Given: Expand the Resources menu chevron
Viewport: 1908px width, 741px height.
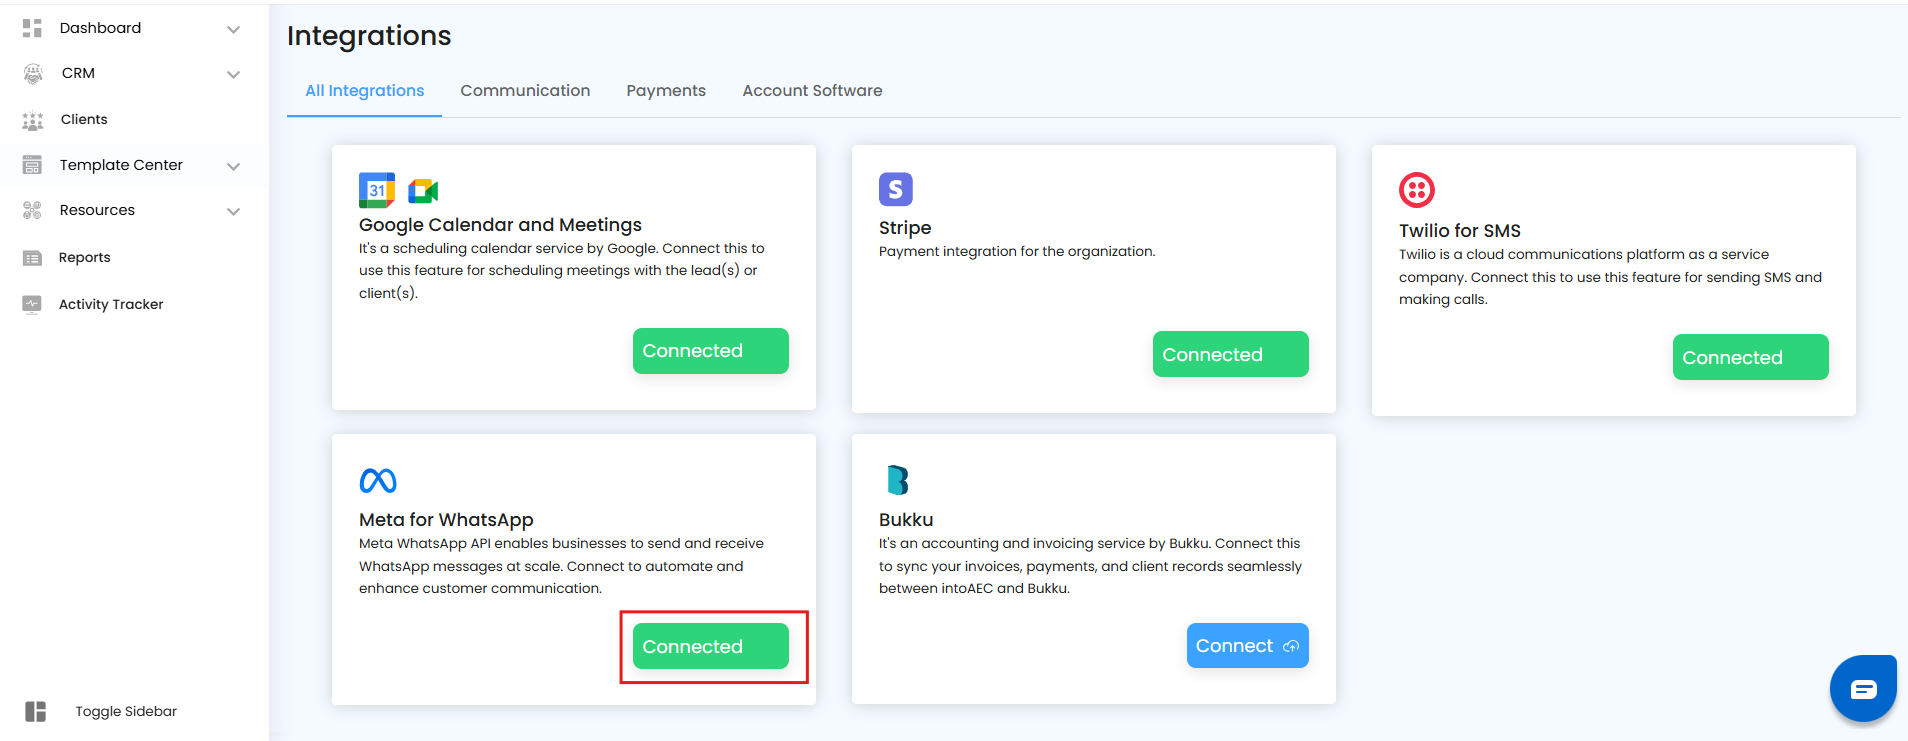Looking at the screenshot, I should (x=233, y=211).
